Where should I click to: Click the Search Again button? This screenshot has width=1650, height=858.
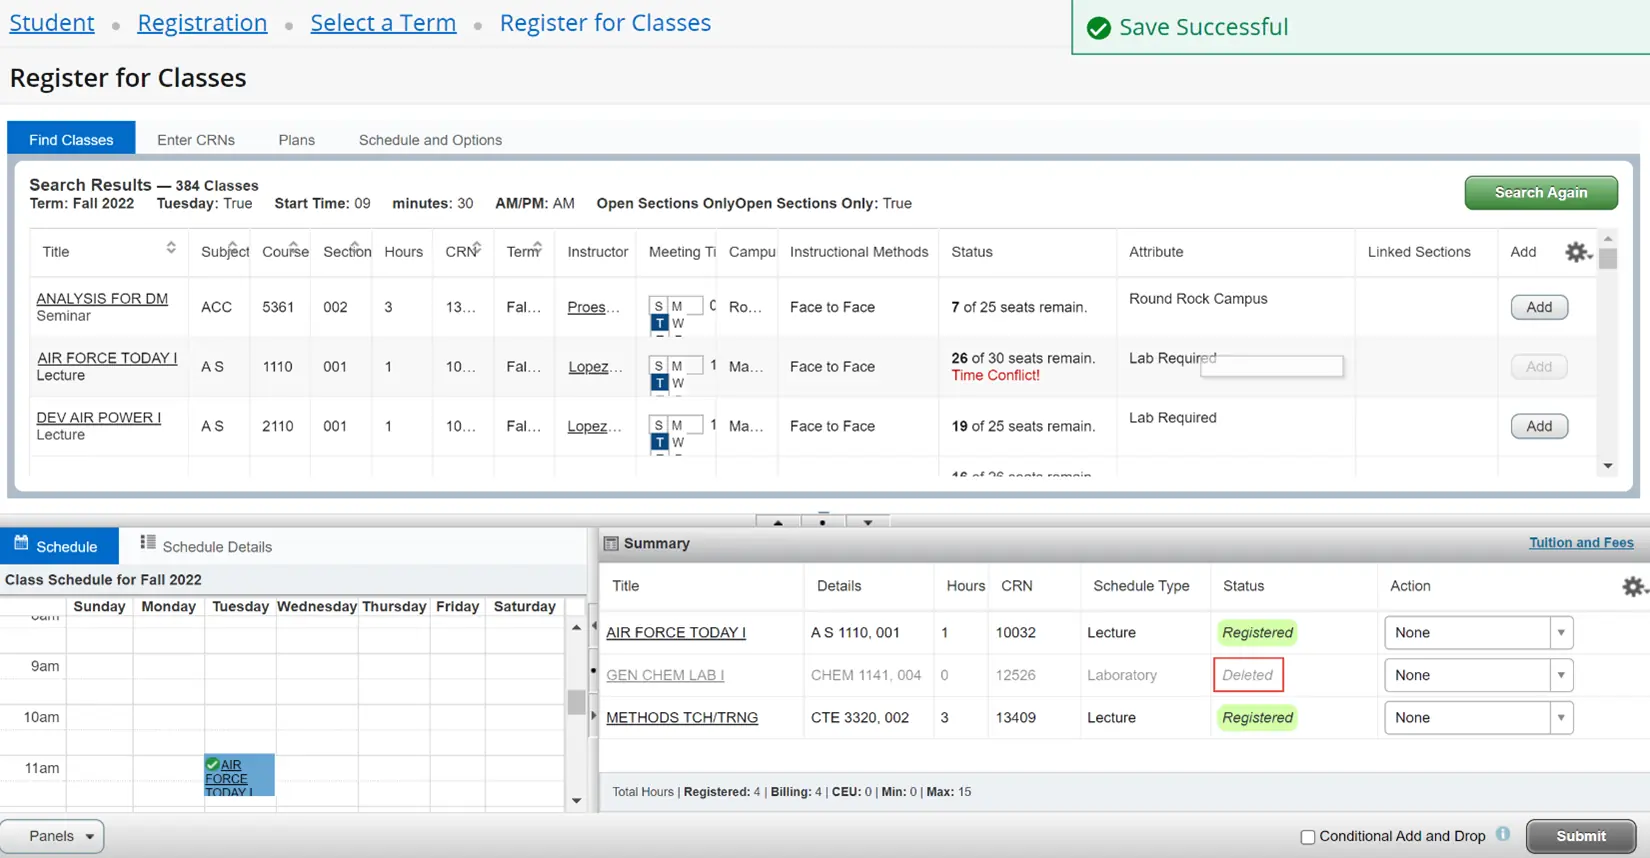coord(1541,192)
